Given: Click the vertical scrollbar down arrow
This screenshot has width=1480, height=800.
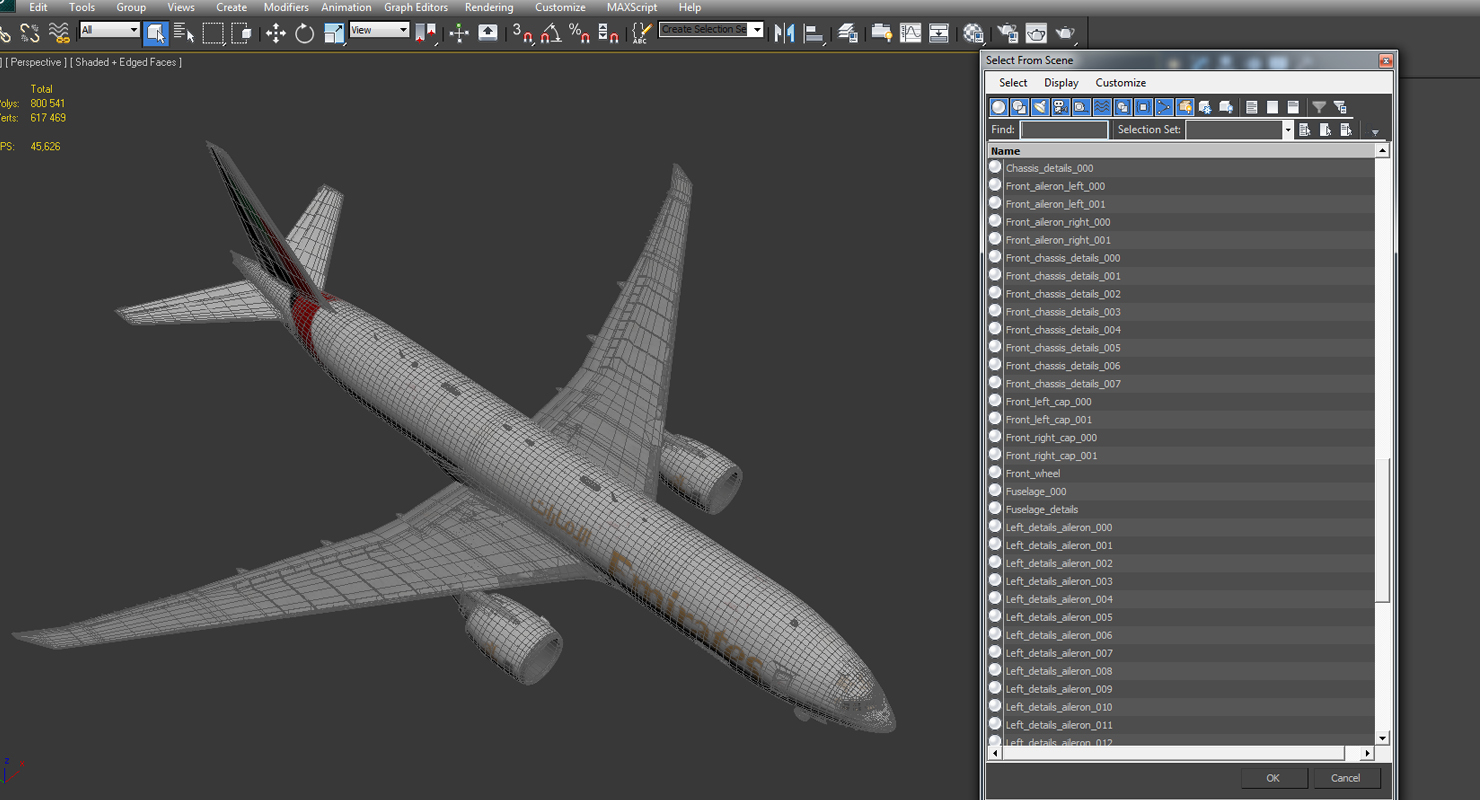Looking at the screenshot, I should (x=1383, y=739).
